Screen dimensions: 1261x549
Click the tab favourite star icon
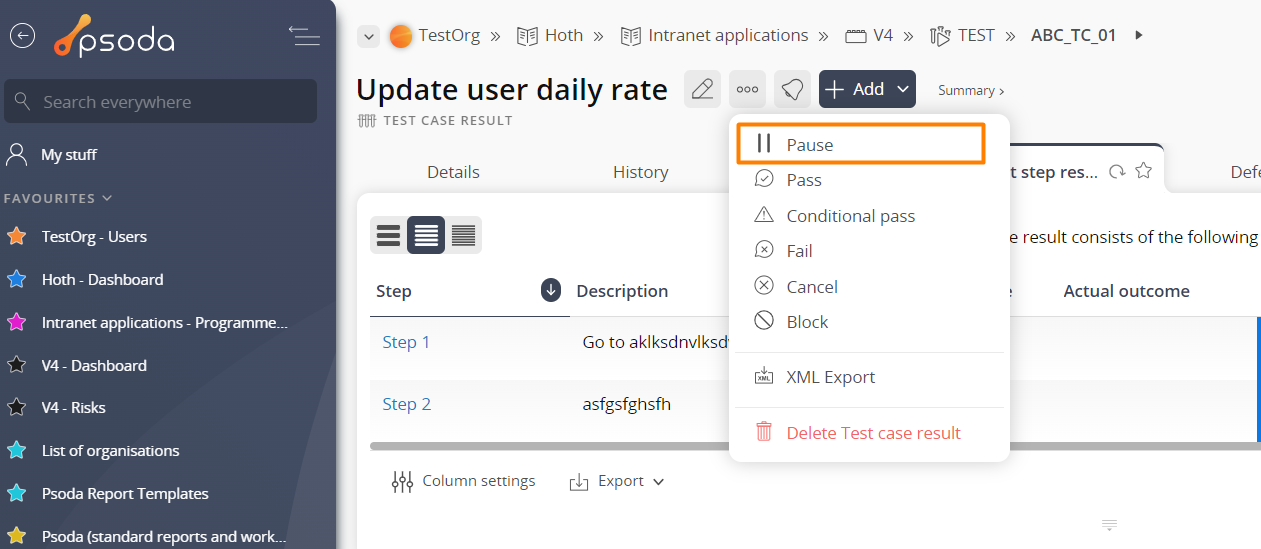pyautogui.click(x=1144, y=171)
